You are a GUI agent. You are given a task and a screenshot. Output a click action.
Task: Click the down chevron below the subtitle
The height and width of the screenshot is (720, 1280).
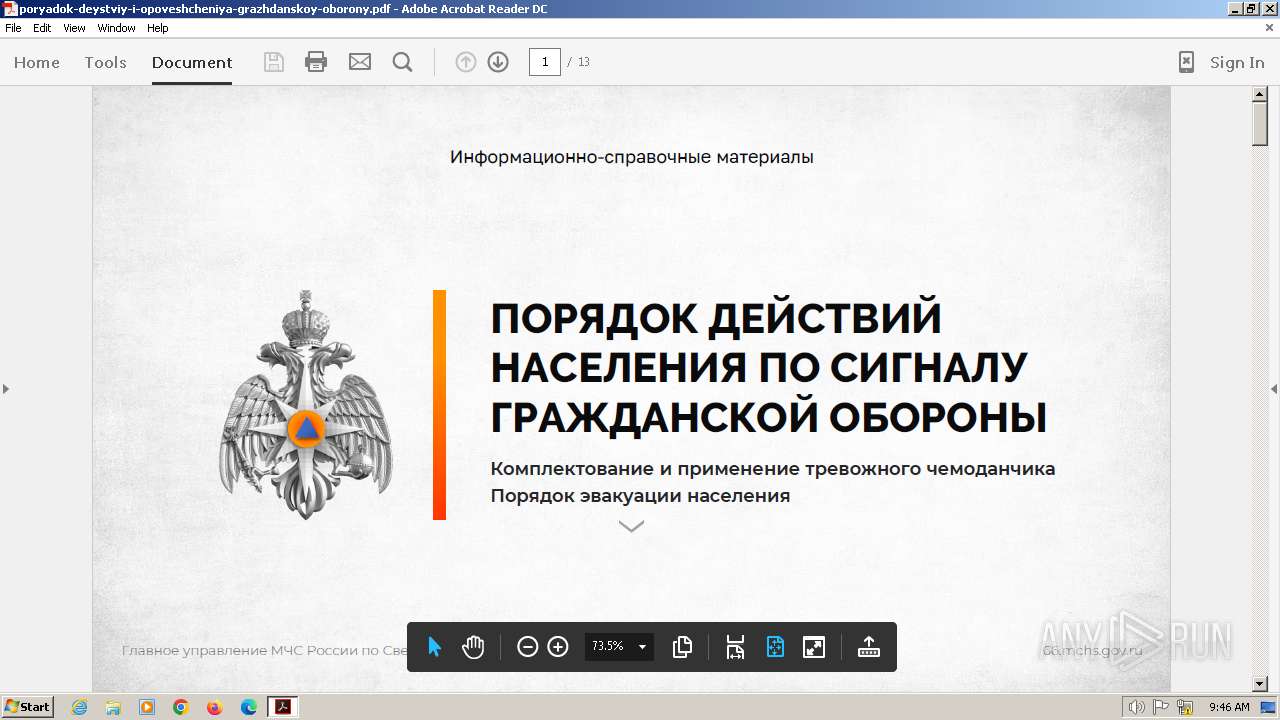(x=631, y=526)
